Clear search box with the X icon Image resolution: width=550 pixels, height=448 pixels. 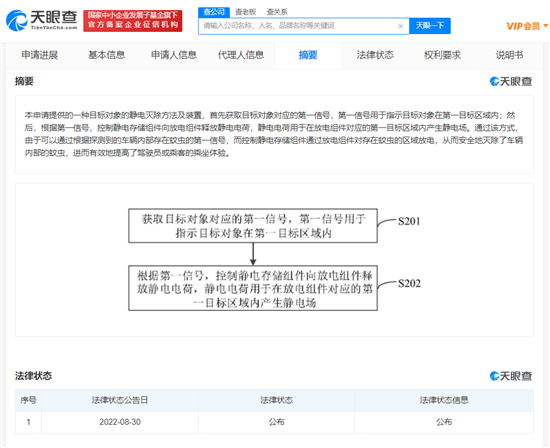tap(400, 26)
